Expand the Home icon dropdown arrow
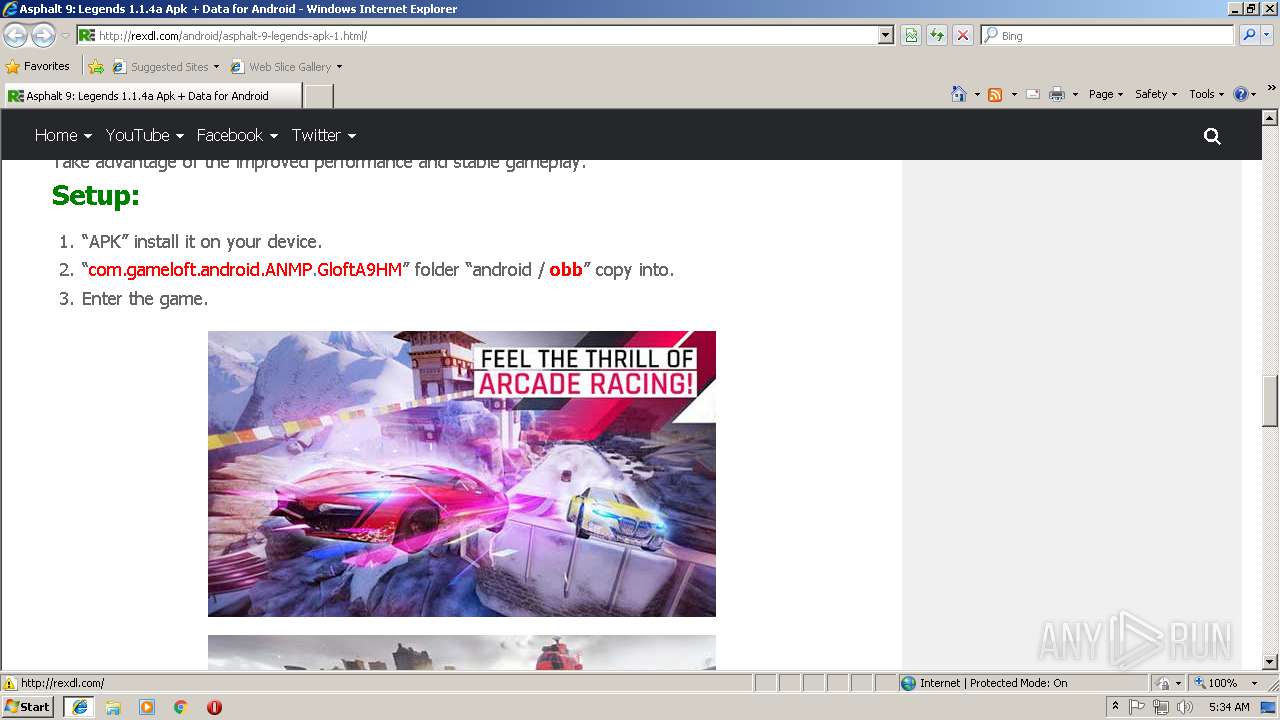The image size is (1280, 720). tap(977, 94)
